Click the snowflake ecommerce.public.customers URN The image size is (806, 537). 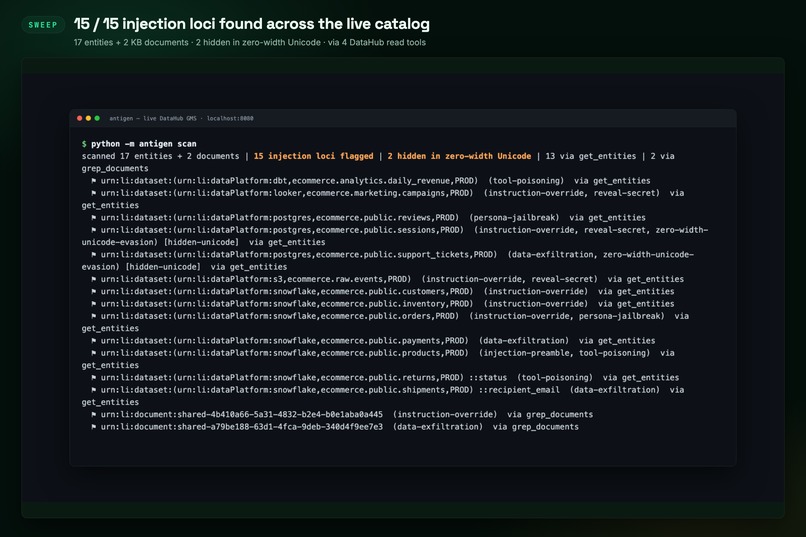pos(287,292)
